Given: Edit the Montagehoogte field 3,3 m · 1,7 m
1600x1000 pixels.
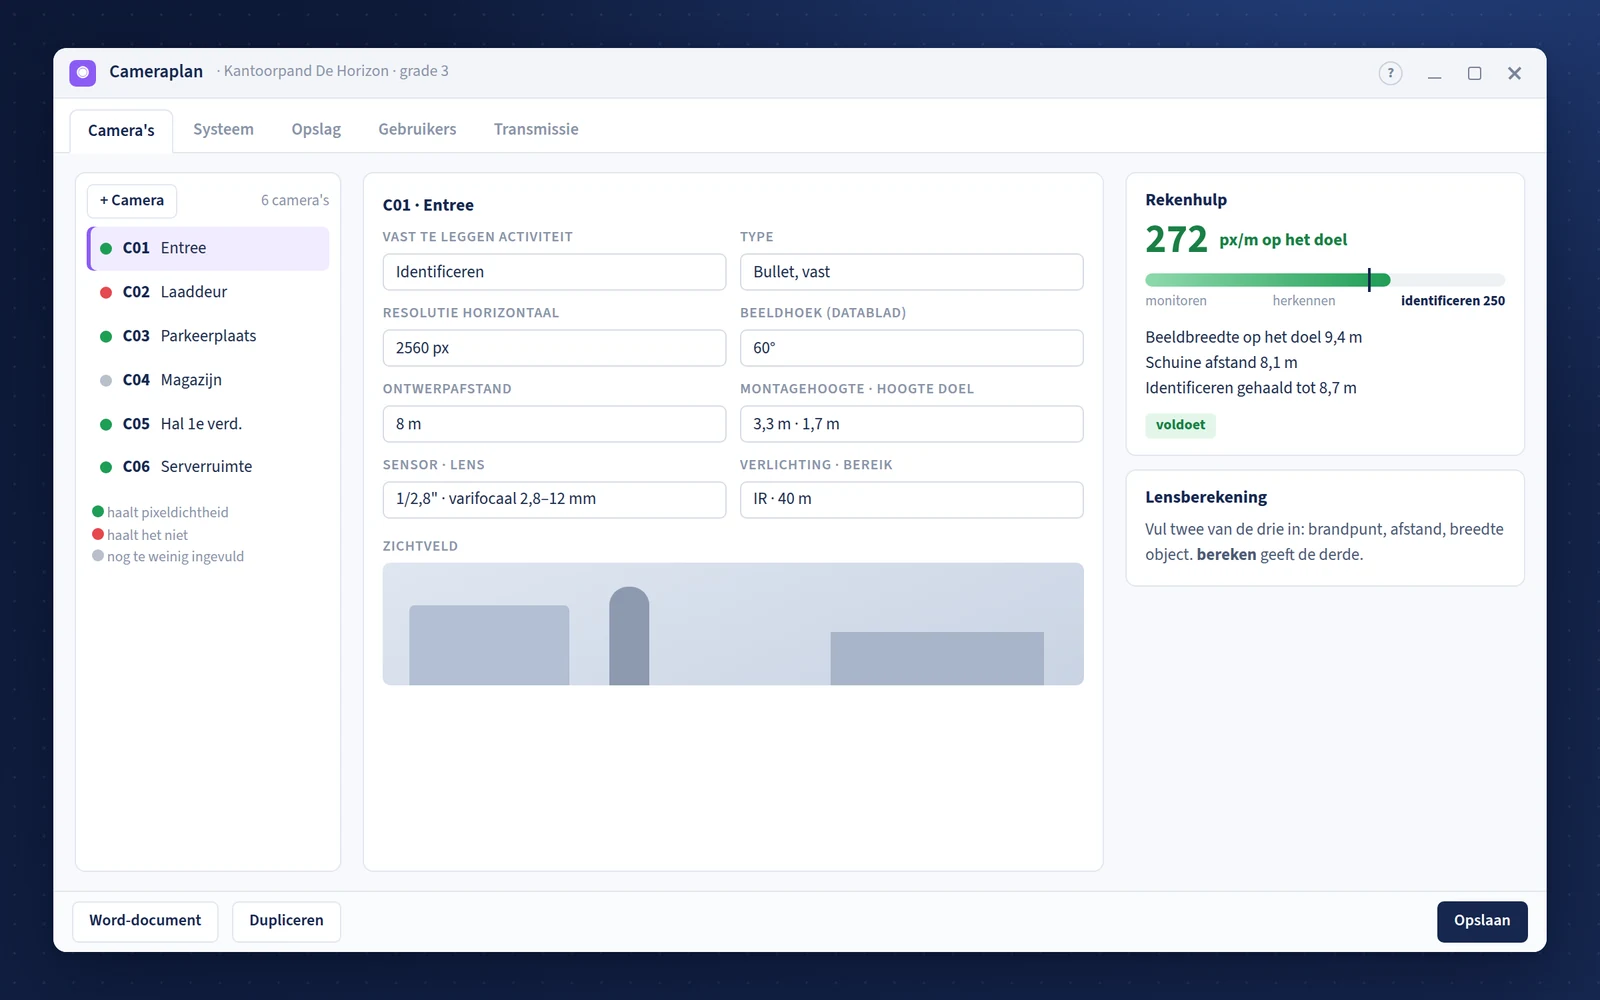Looking at the screenshot, I should pos(911,424).
